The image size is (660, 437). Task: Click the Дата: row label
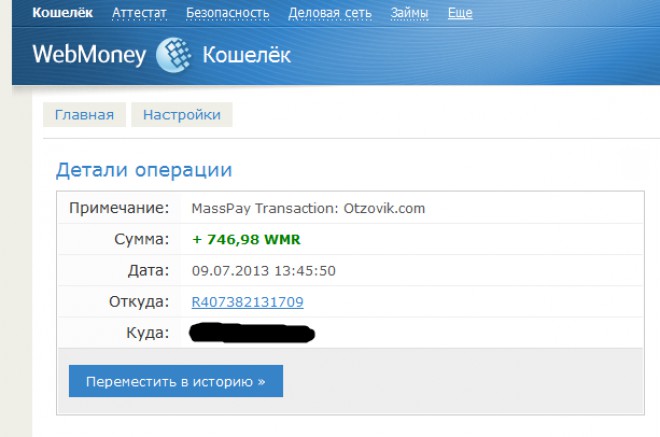148,270
